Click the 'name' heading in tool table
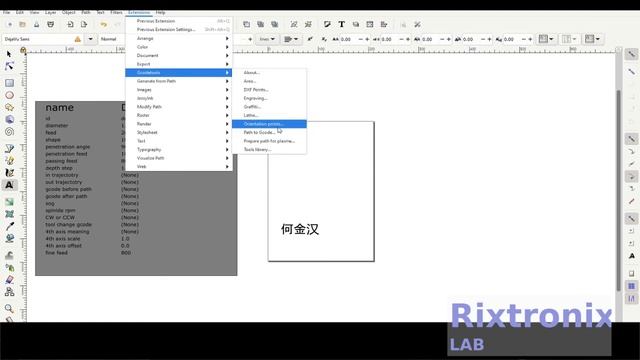The width and height of the screenshot is (640, 360). coord(60,108)
